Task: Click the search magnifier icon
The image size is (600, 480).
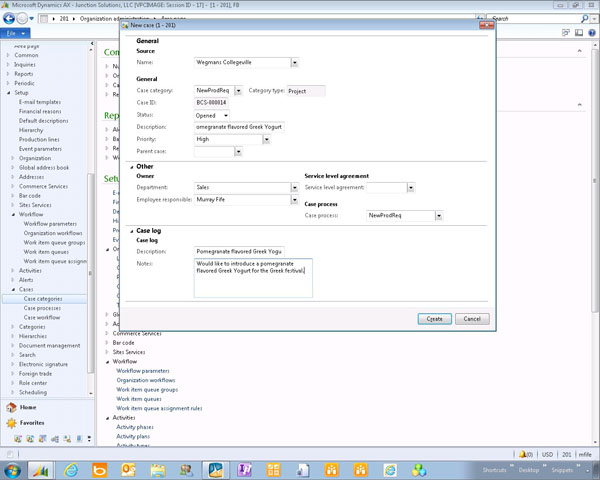Action: [584, 18]
